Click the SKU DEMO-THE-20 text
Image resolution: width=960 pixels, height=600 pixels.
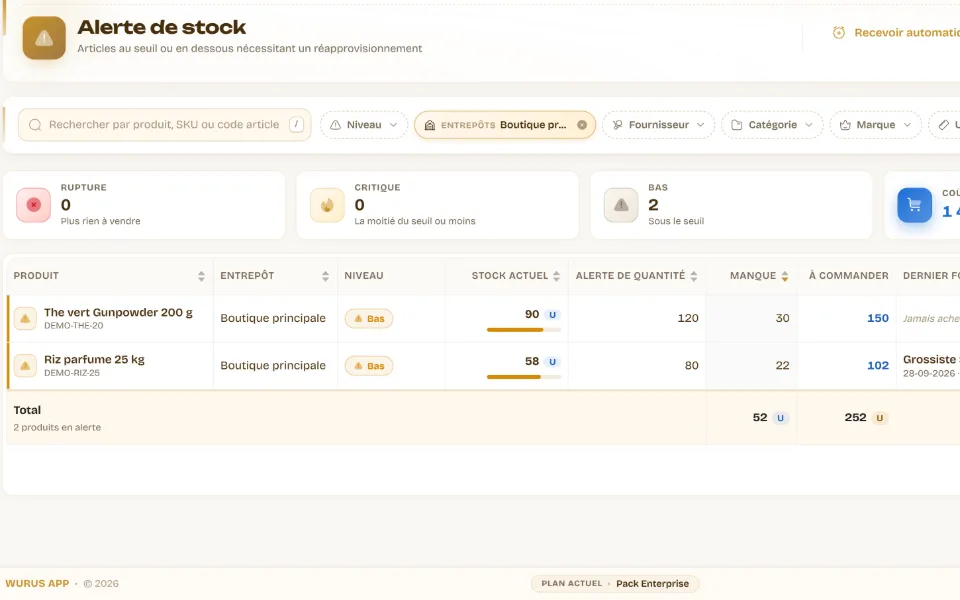pos(73,326)
